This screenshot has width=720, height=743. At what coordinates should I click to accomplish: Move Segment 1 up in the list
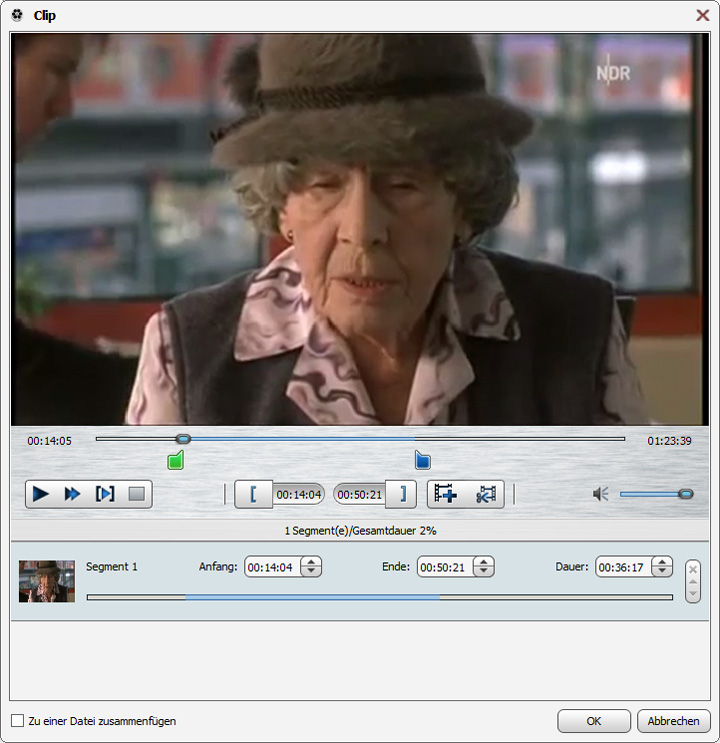click(693, 582)
